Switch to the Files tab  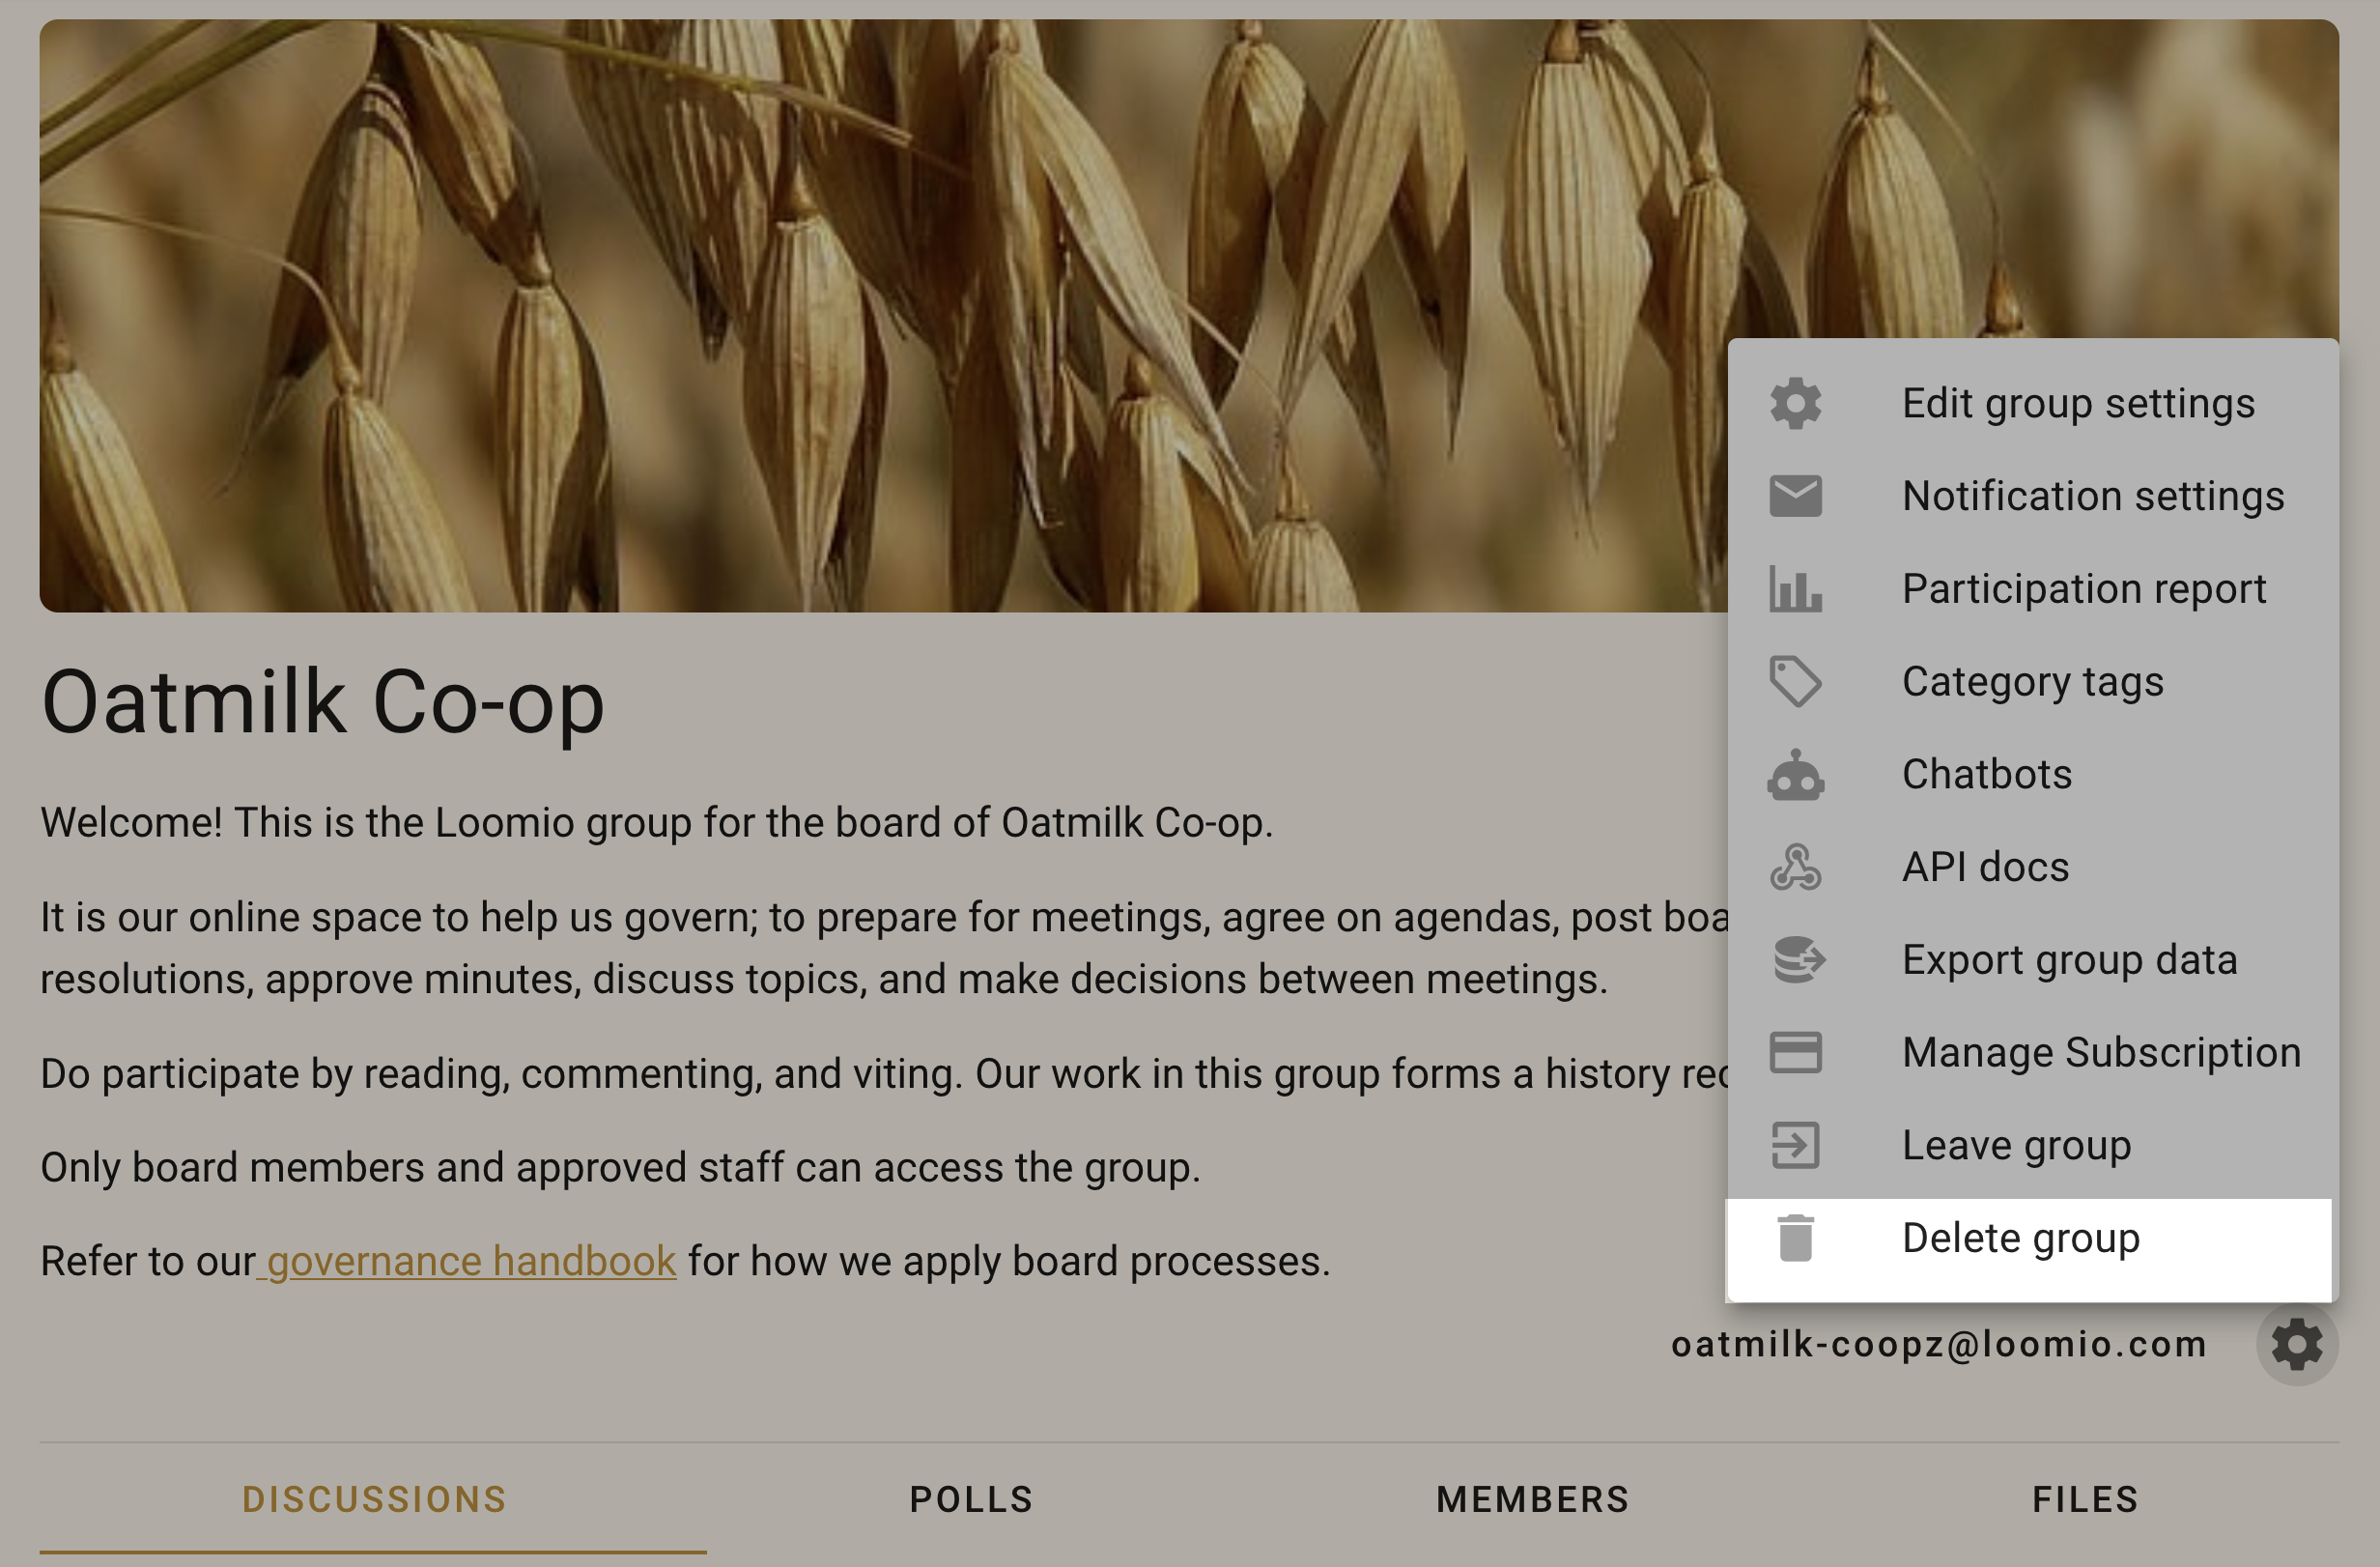coord(2085,1499)
